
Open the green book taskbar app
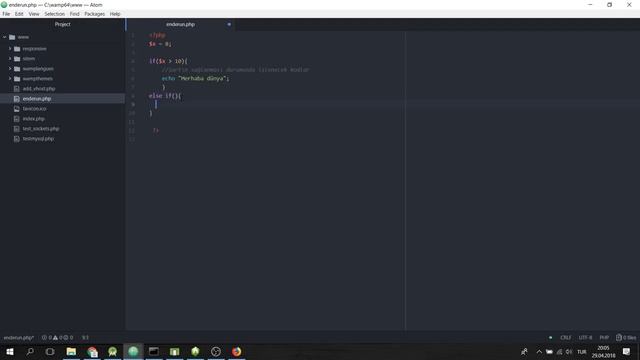pyautogui.click(x=175, y=351)
